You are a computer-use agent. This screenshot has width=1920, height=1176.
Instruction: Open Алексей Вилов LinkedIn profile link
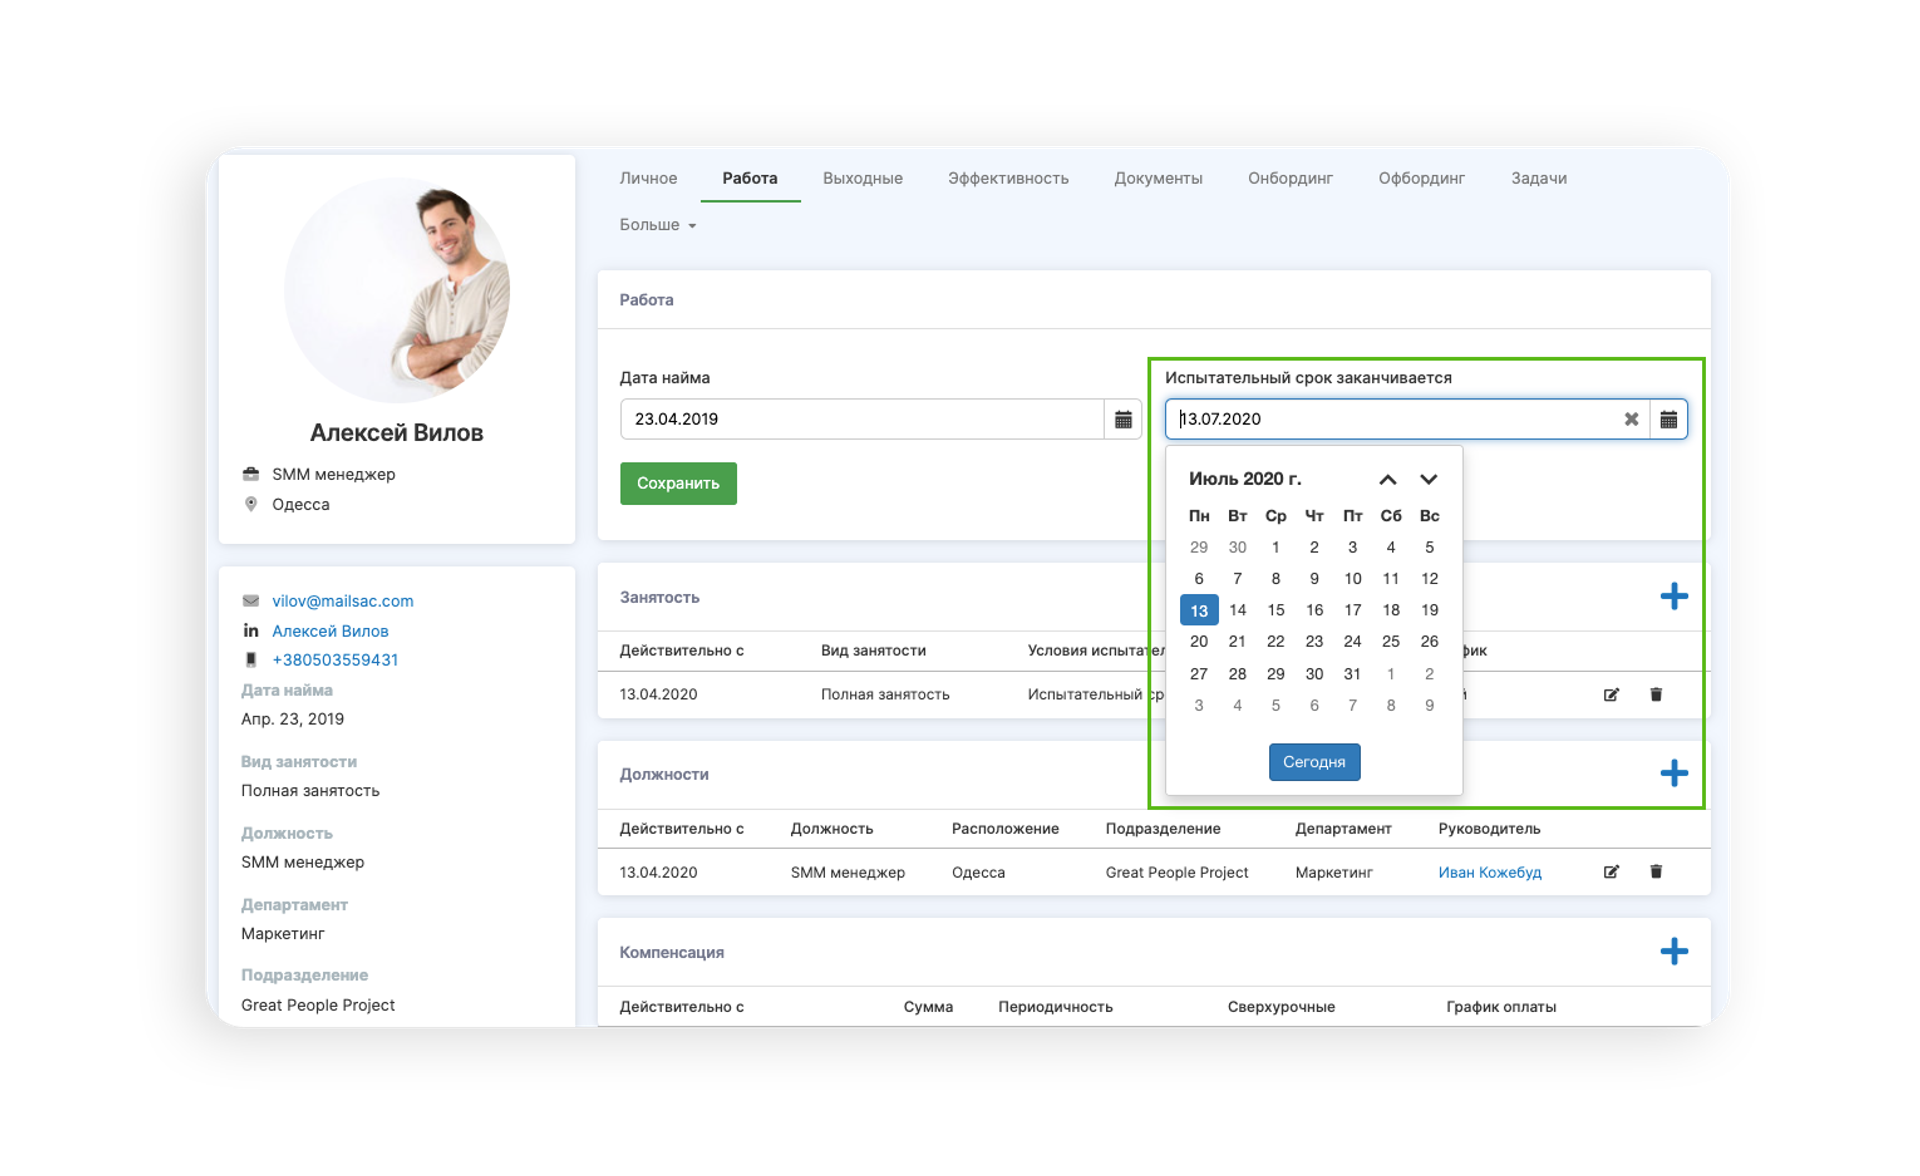330,631
